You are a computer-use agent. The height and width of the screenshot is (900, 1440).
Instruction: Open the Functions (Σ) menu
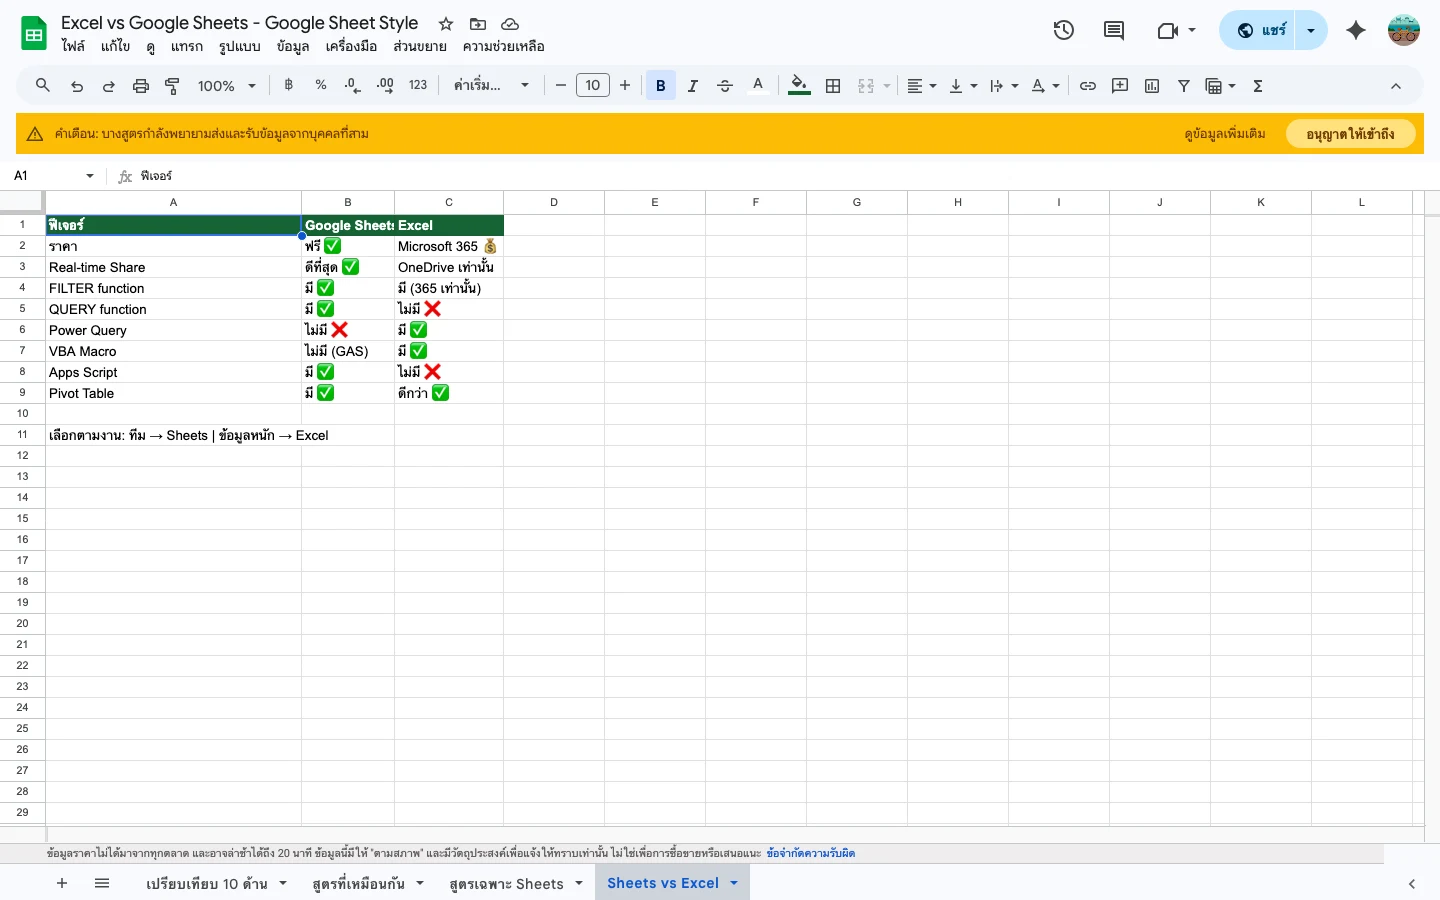click(1257, 85)
